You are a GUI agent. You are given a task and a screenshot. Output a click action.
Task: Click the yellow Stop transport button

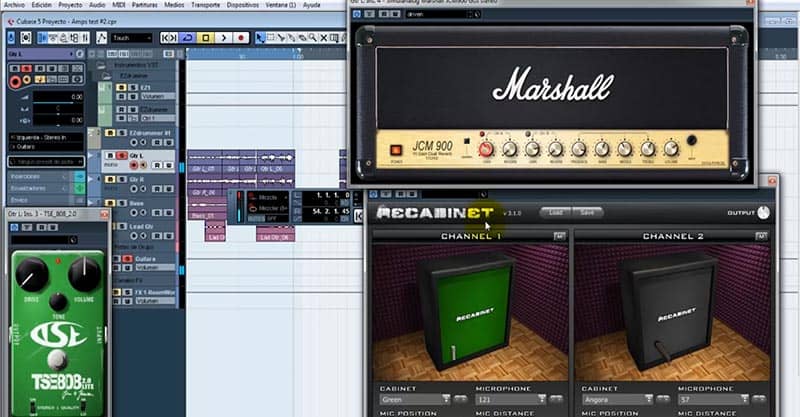(206, 38)
